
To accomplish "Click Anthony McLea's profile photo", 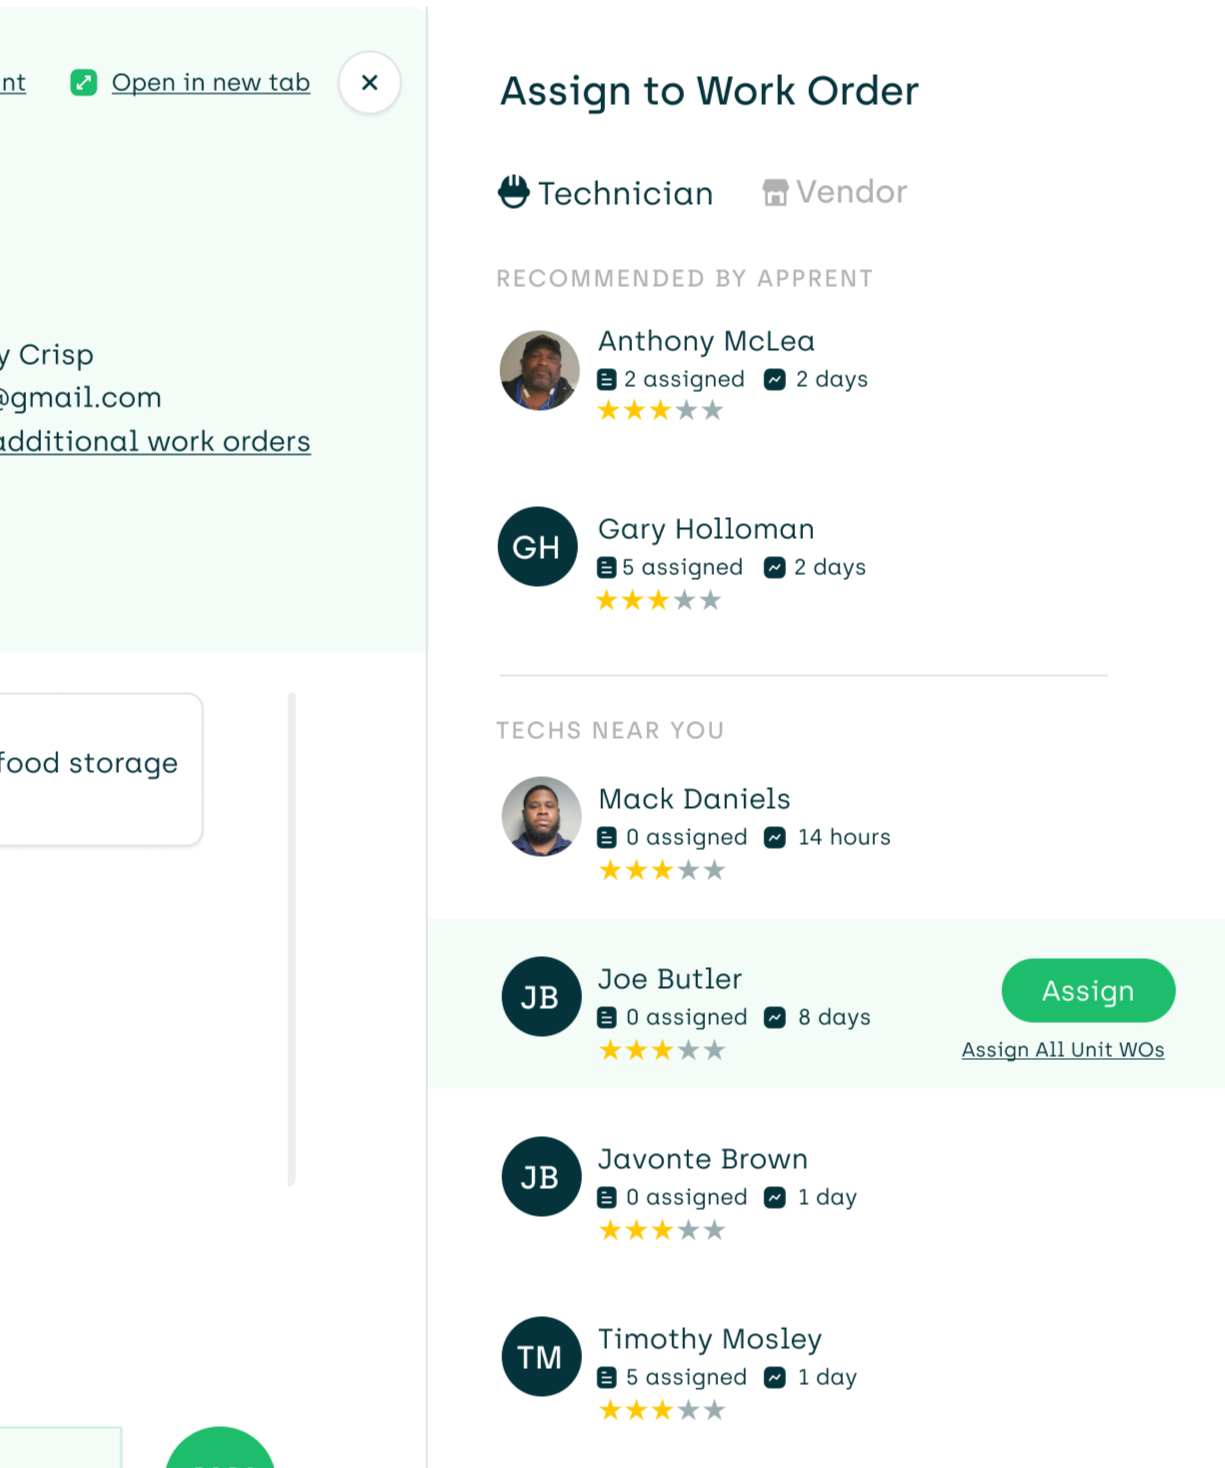I will (540, 370).
